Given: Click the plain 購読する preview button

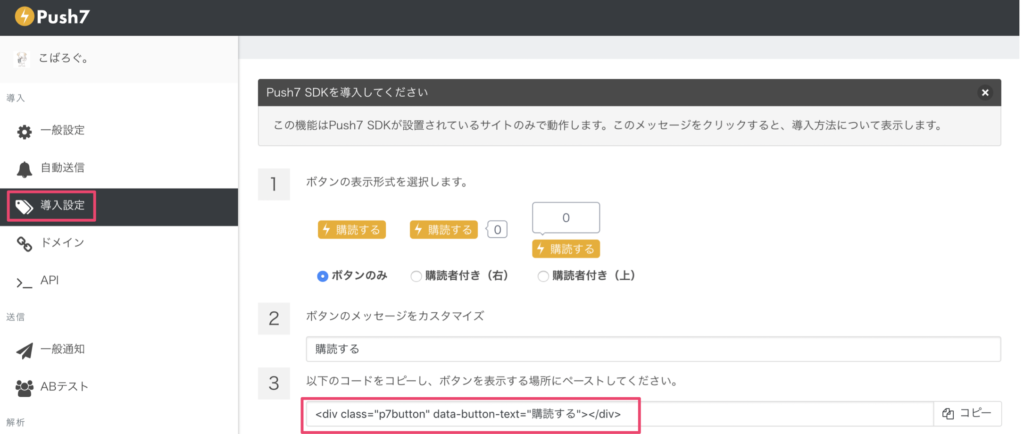Looking at the screenshot, I should (x=351, y=230).
